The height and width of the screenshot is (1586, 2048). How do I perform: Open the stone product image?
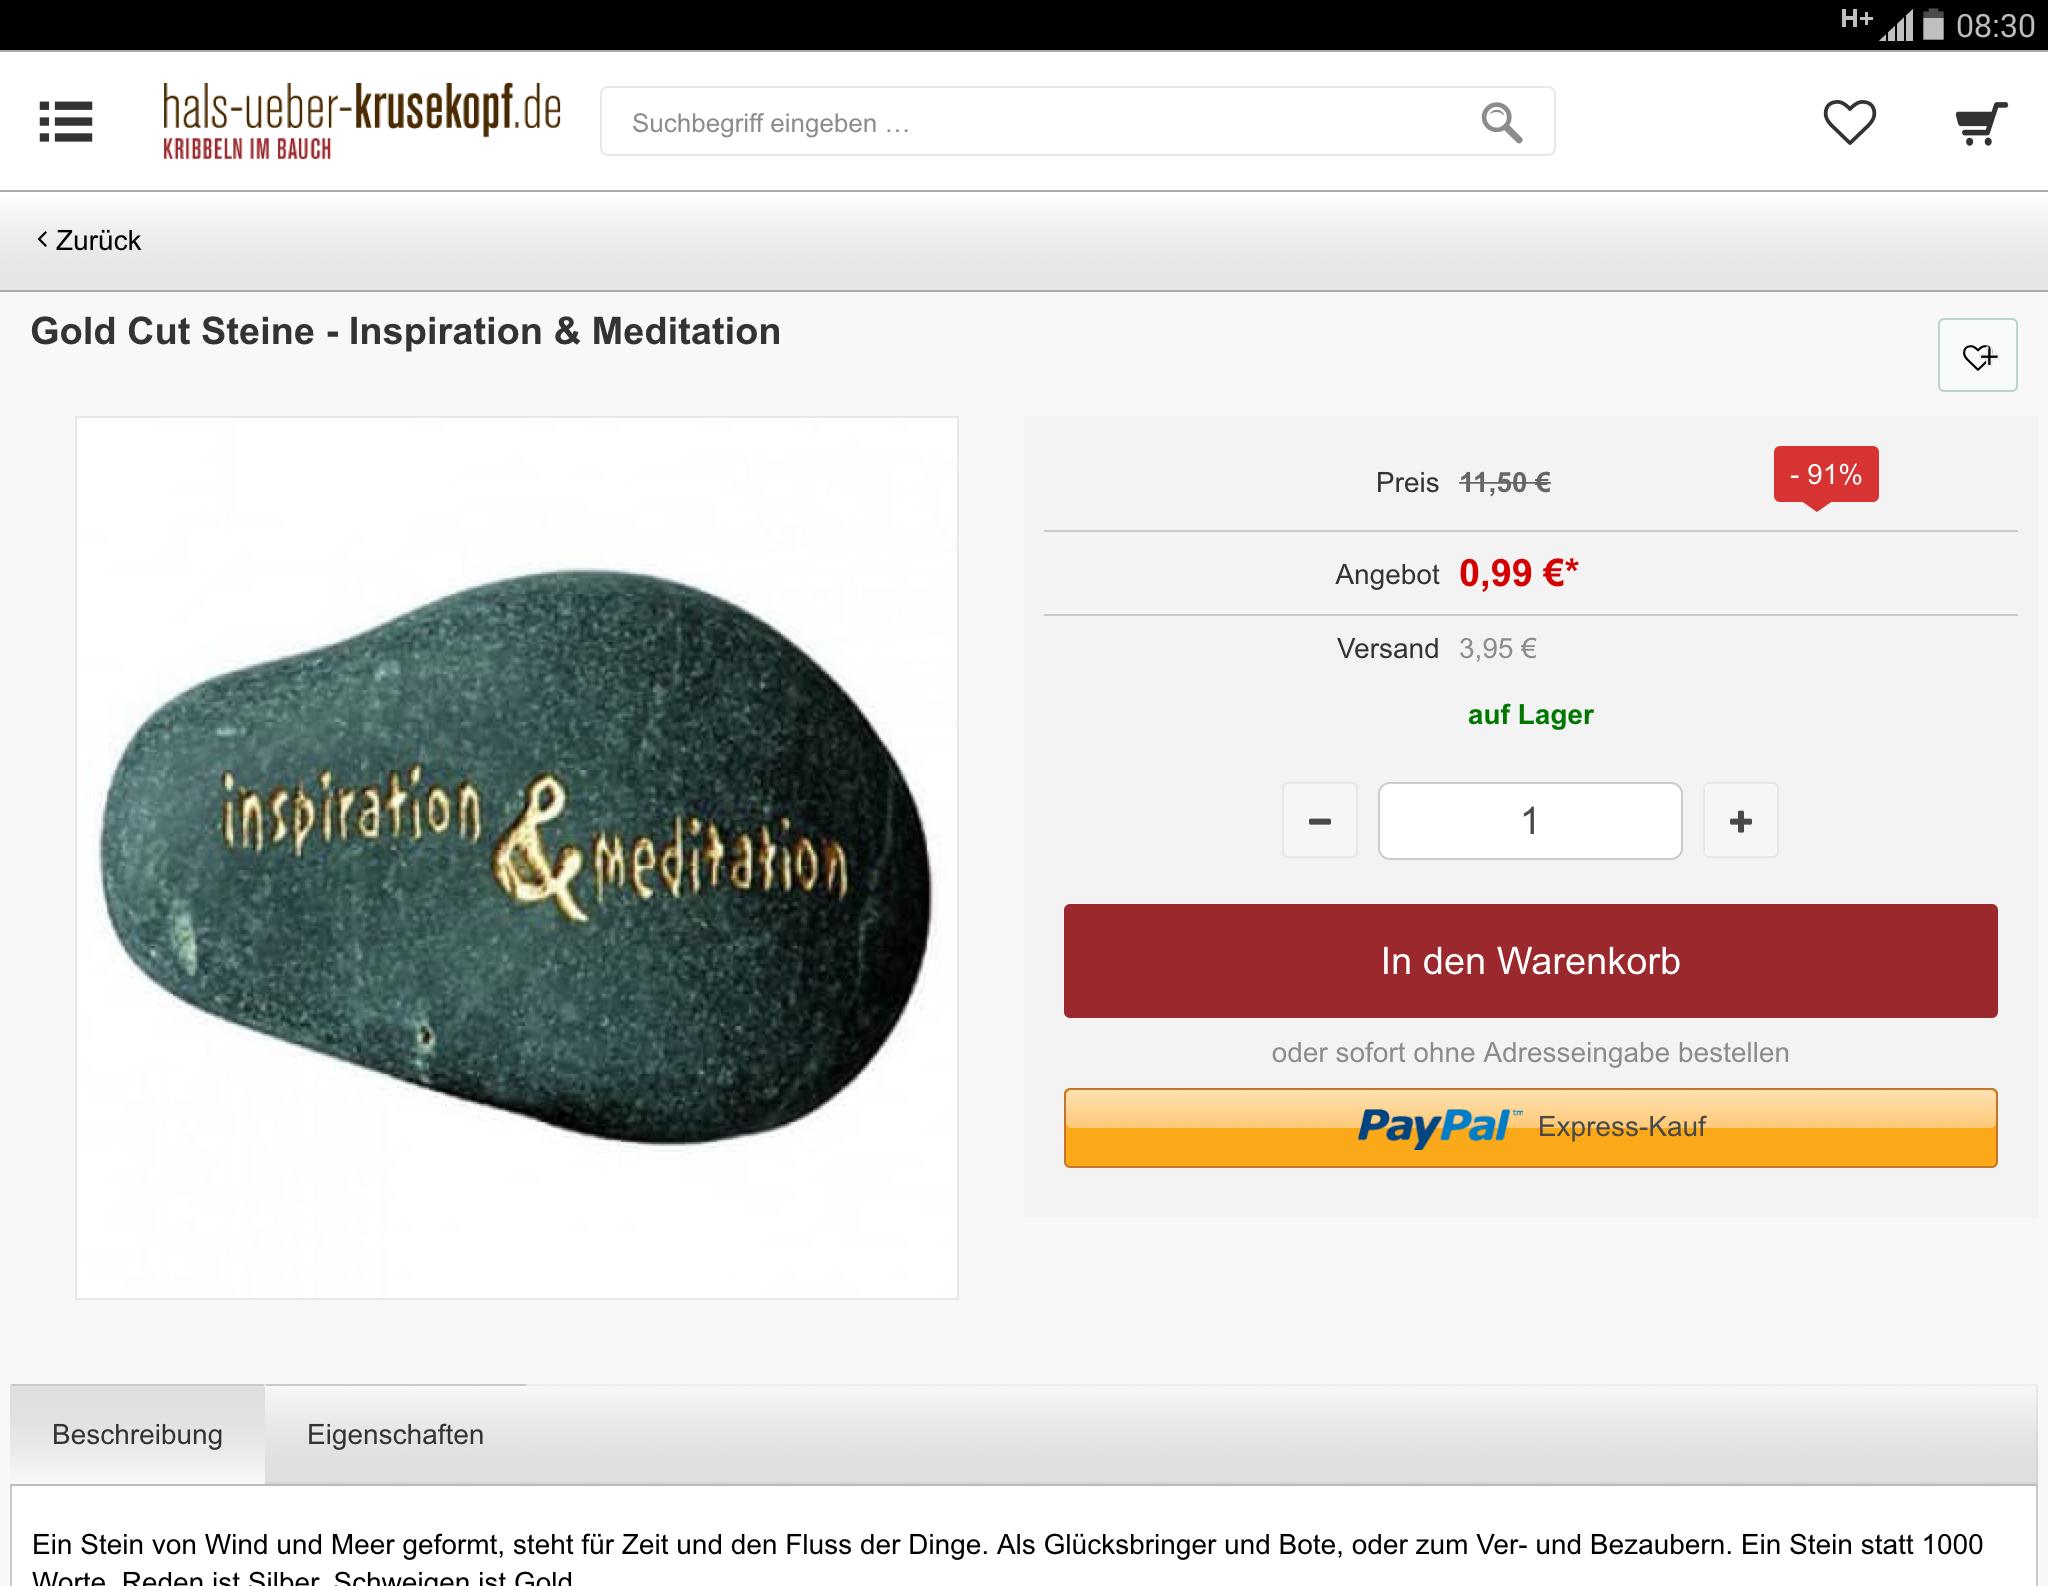517,858
